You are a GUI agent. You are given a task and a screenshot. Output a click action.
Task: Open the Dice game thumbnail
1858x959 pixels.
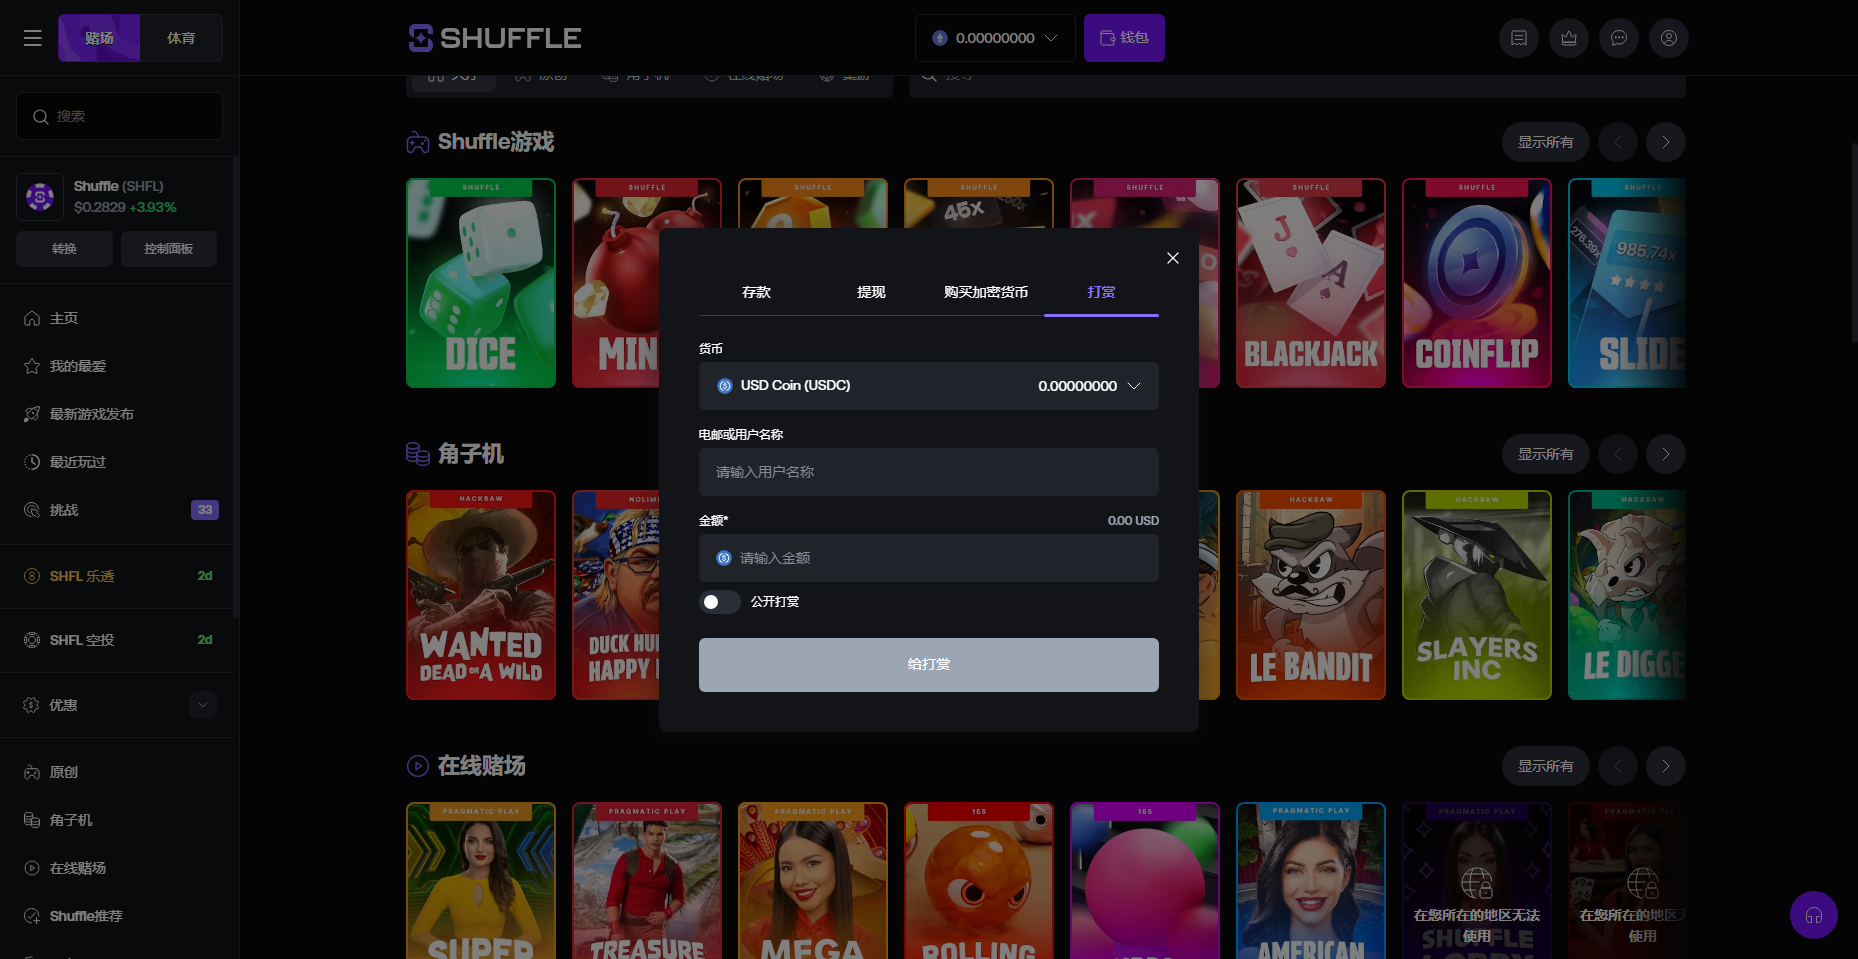coord(481,283)
